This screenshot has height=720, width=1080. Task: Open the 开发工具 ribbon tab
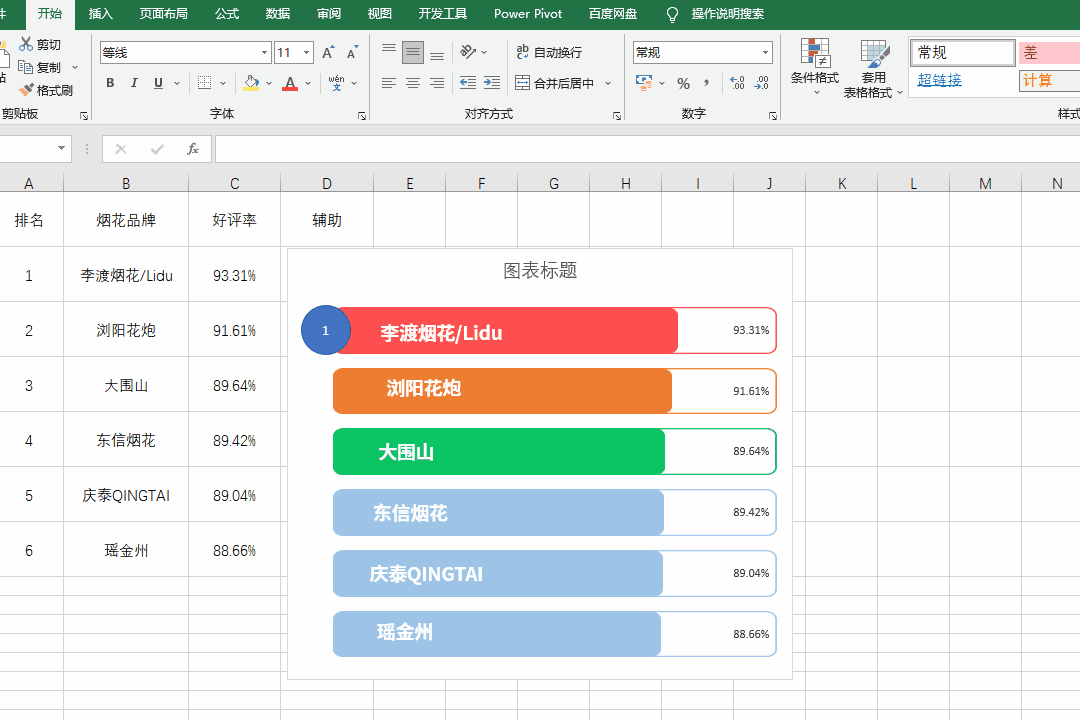(x=443, y=14)
